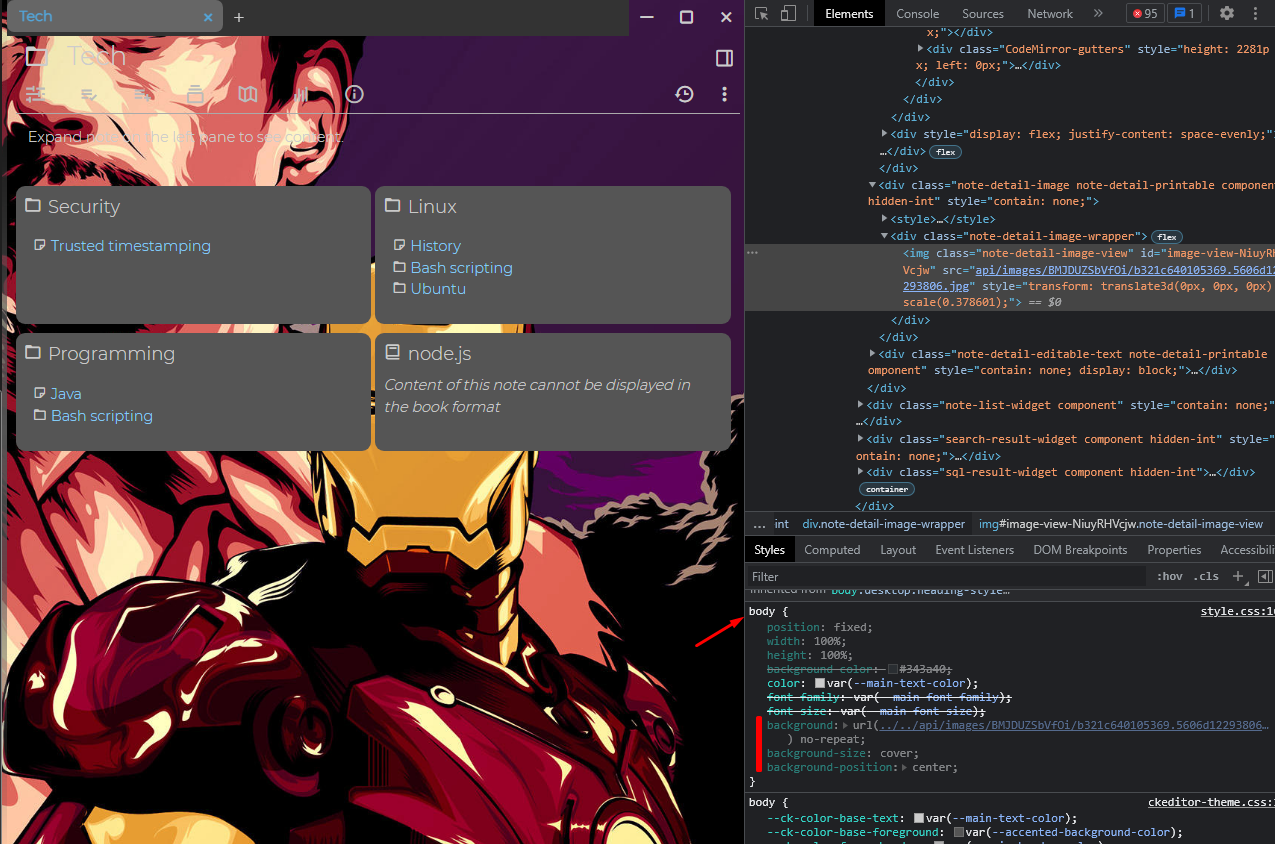Select img#image-view breadcrumb
The width and height of the screenshot is (1275, 844).
click(1121, 524)
